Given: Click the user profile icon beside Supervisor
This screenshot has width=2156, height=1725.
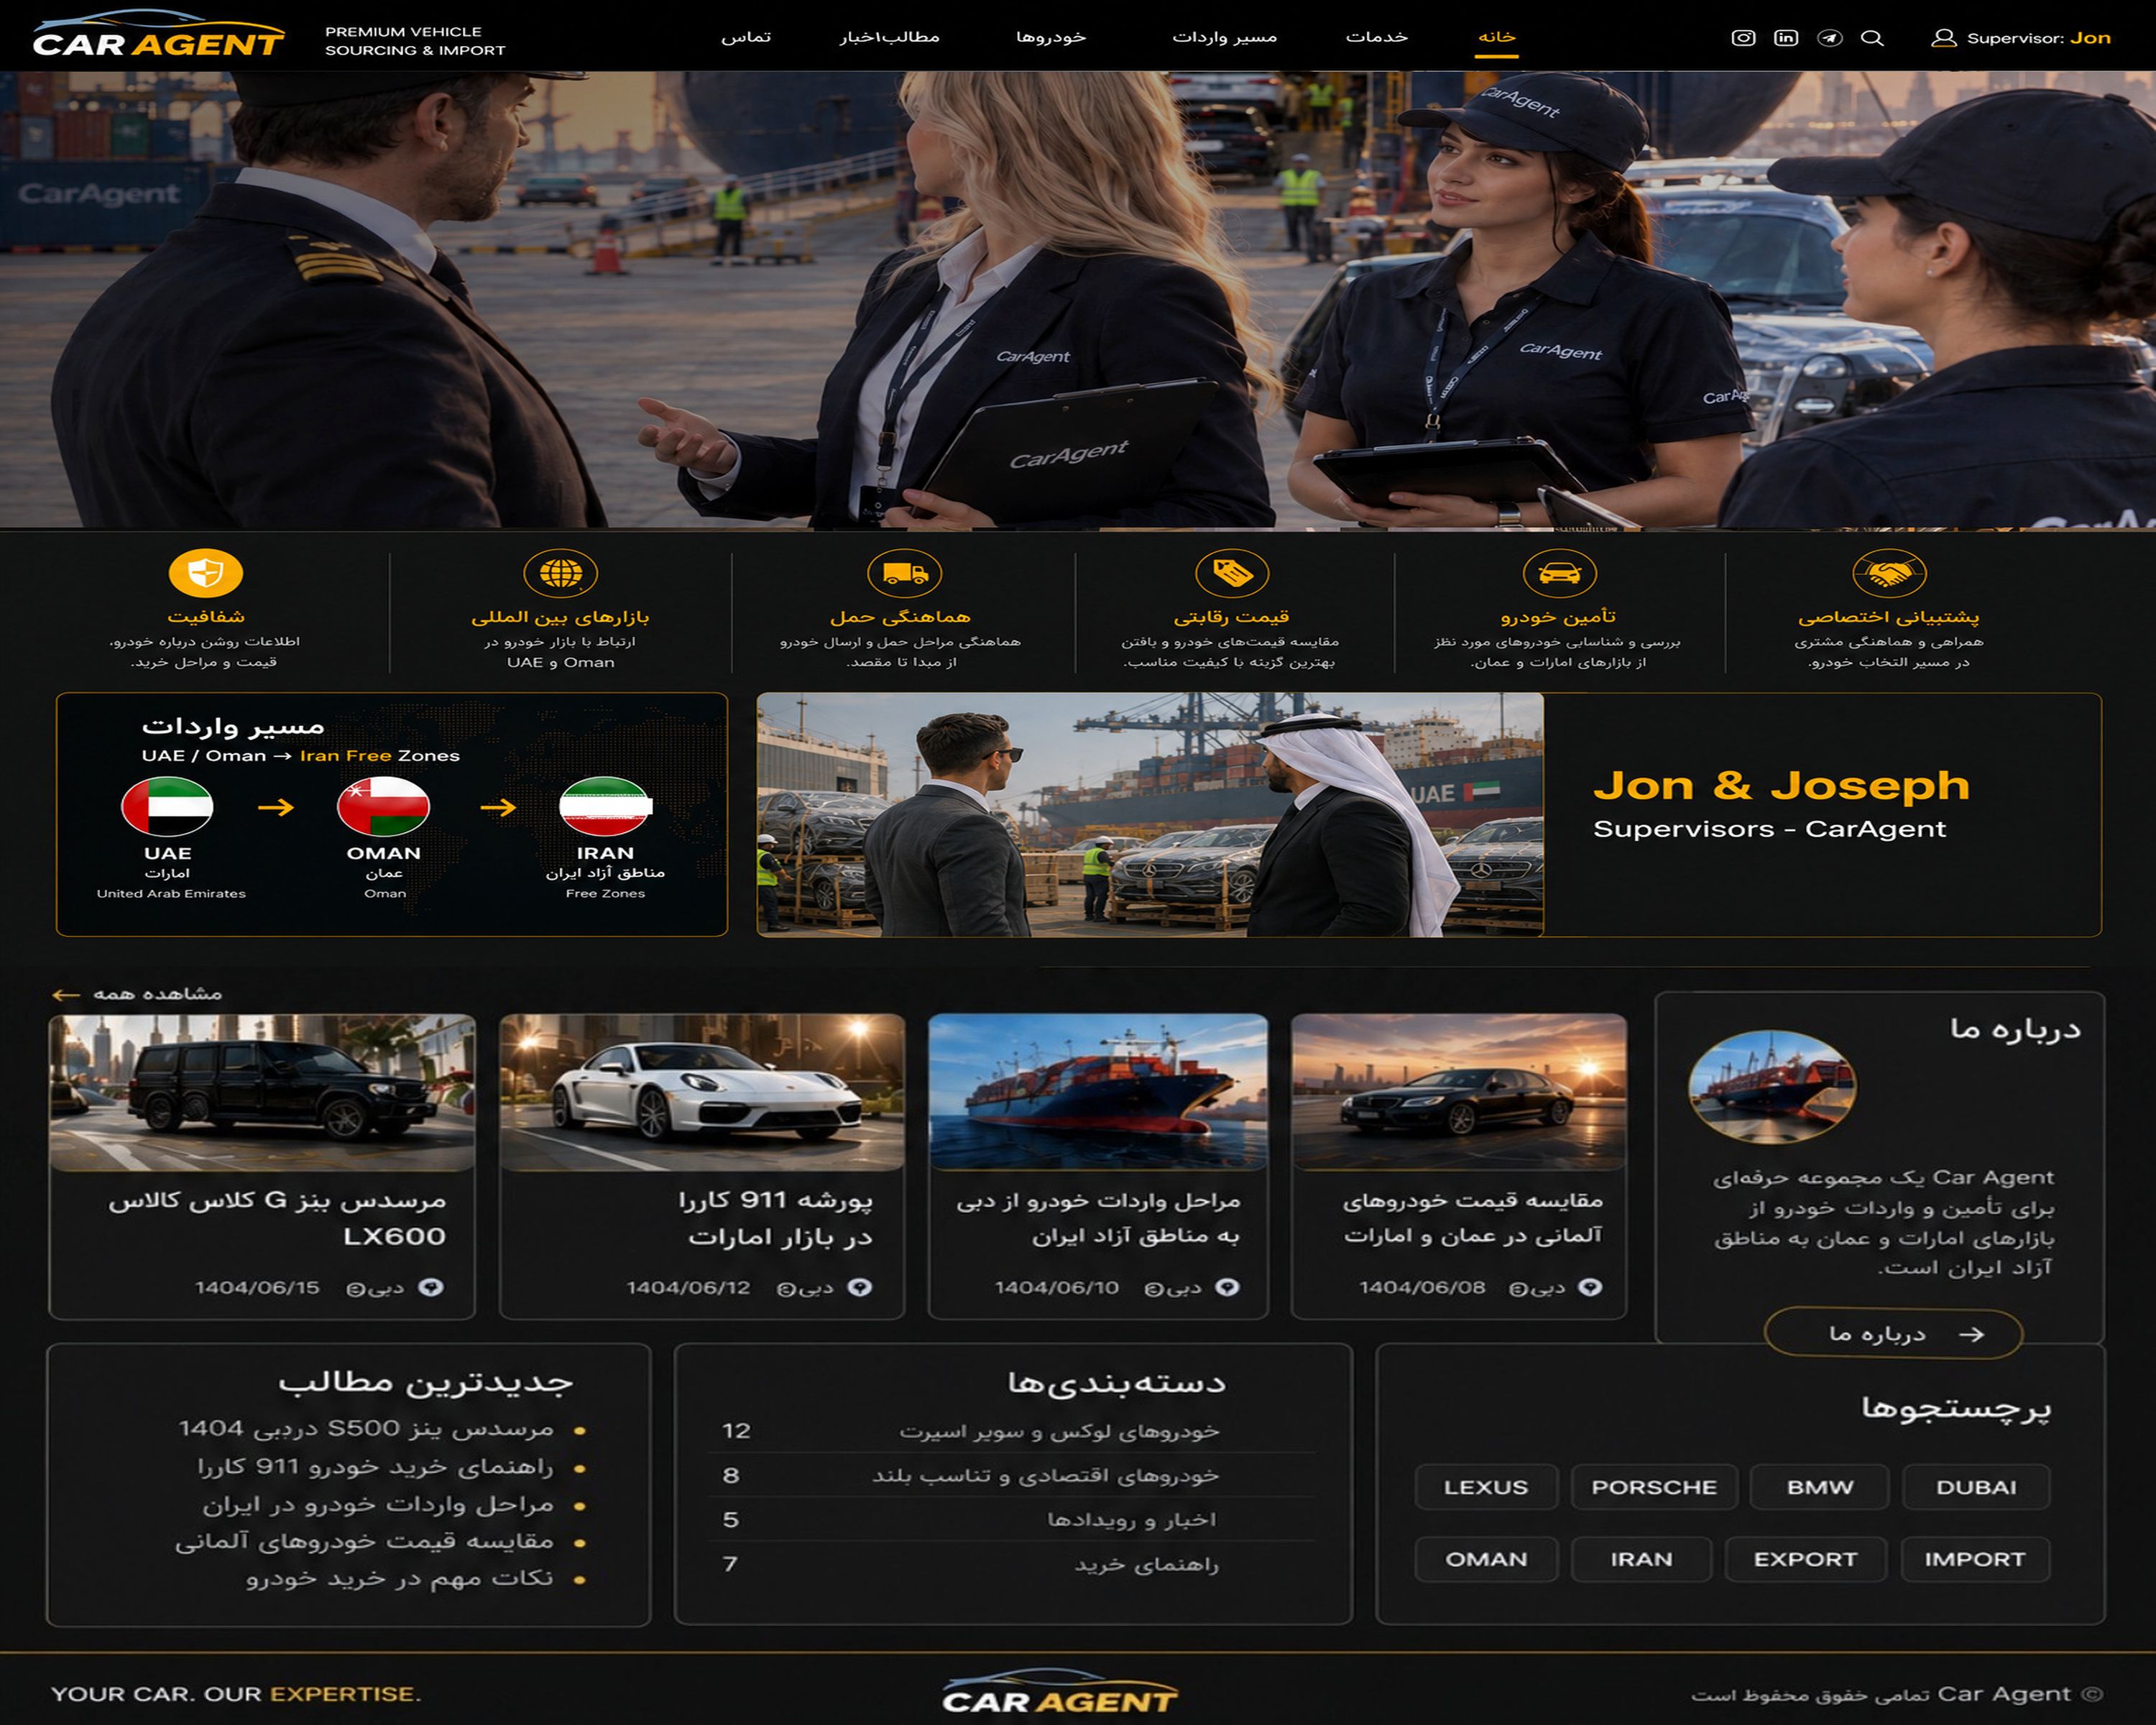Looking at the screenshot, I should point(1943,38).
